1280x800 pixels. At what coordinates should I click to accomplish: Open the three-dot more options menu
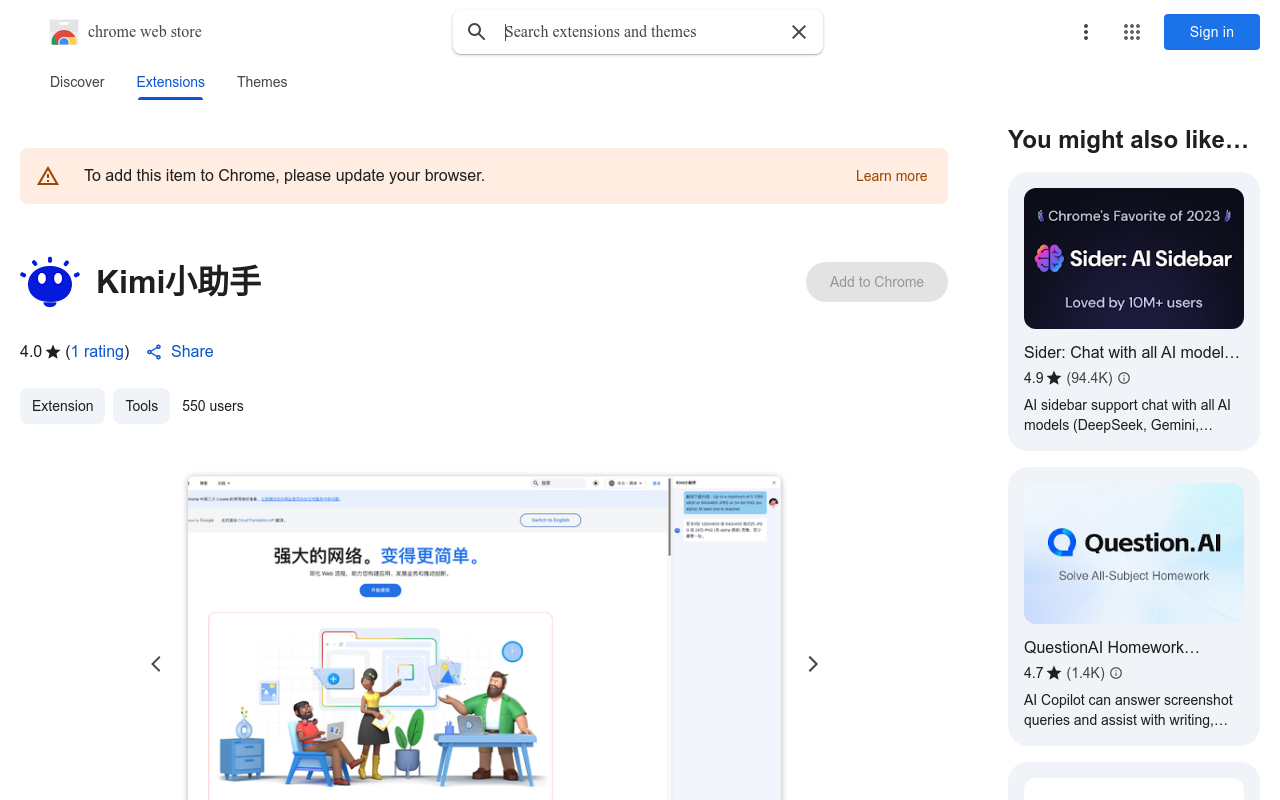[x=1086, y=32]
